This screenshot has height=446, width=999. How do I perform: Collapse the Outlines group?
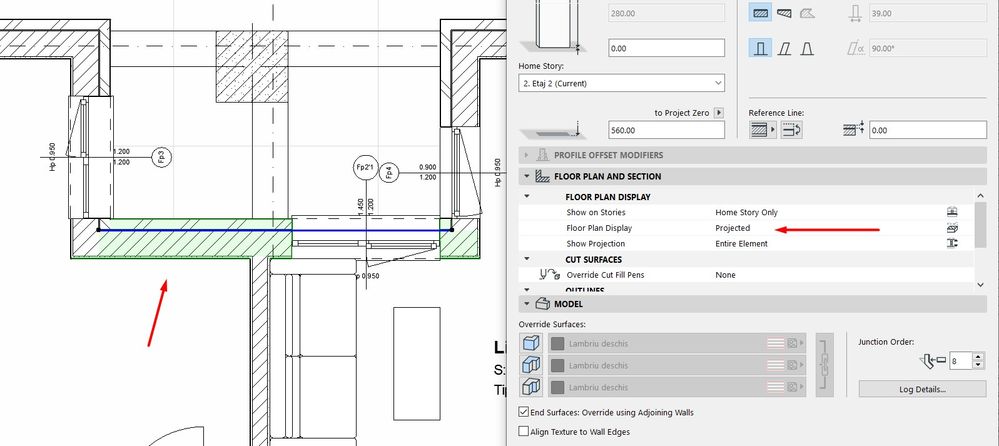click(x=526, y=291)
